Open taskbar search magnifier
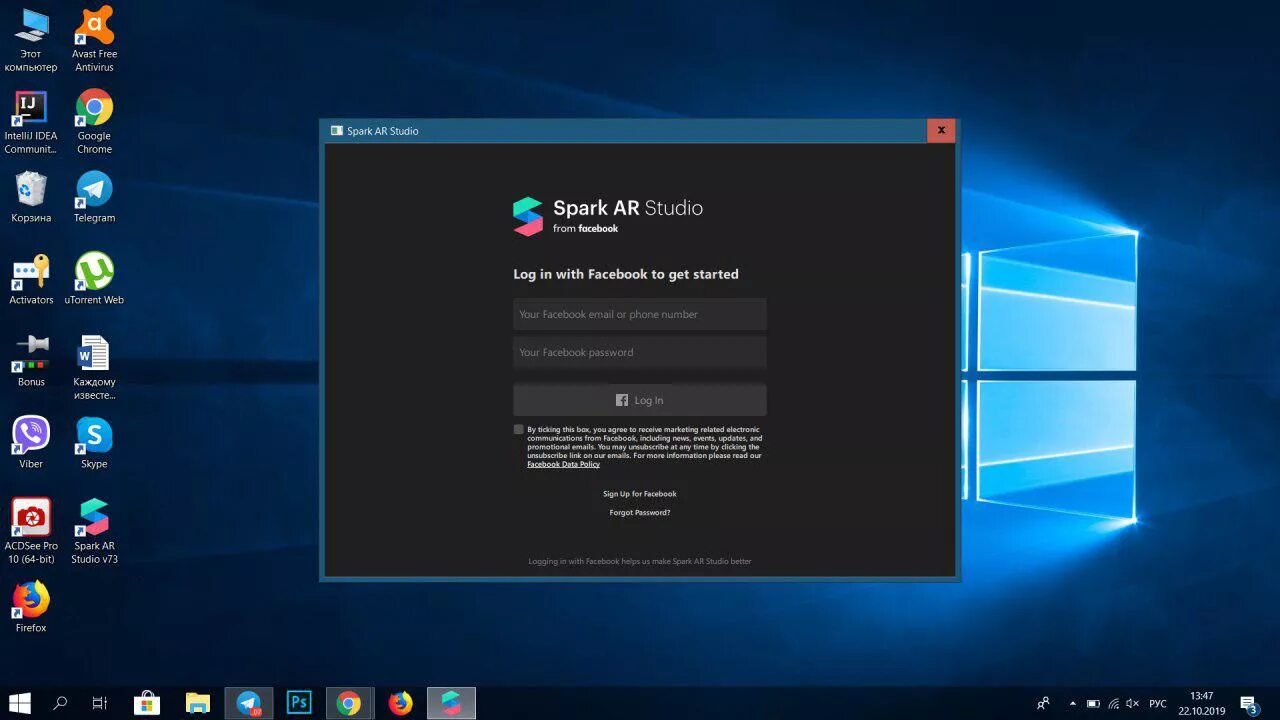The height and width of the screenshot is (720, 1280). tap(60, 703)
